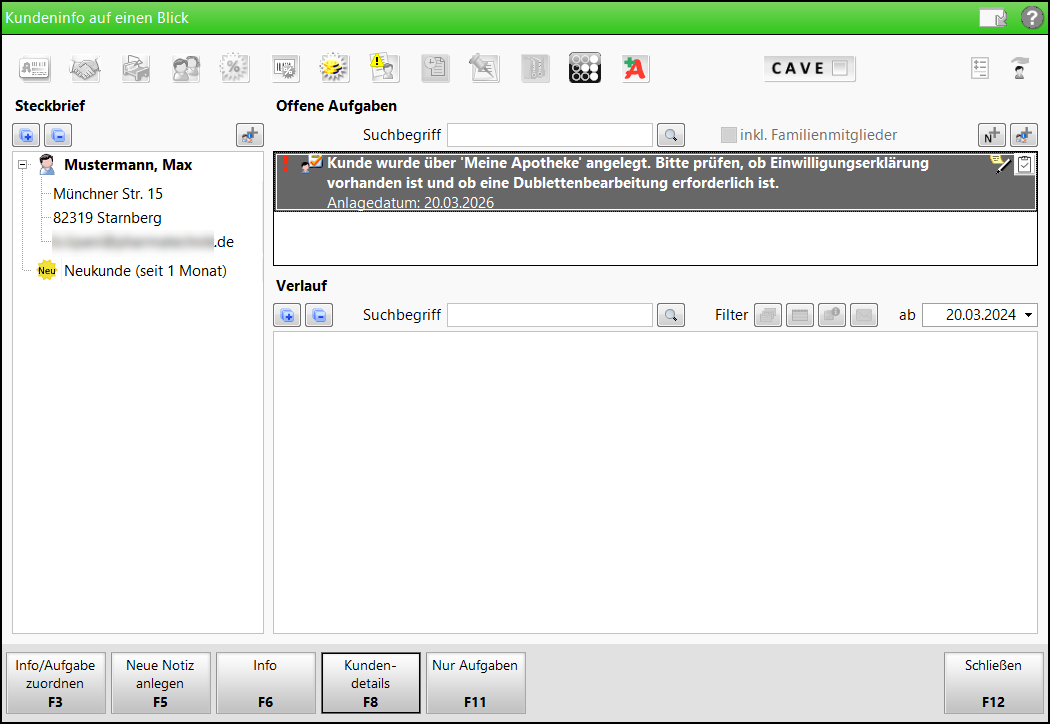Click Neue Notiz anlegen F5 button
Viewport: 1050px width, 724px height.
[160, 683]
